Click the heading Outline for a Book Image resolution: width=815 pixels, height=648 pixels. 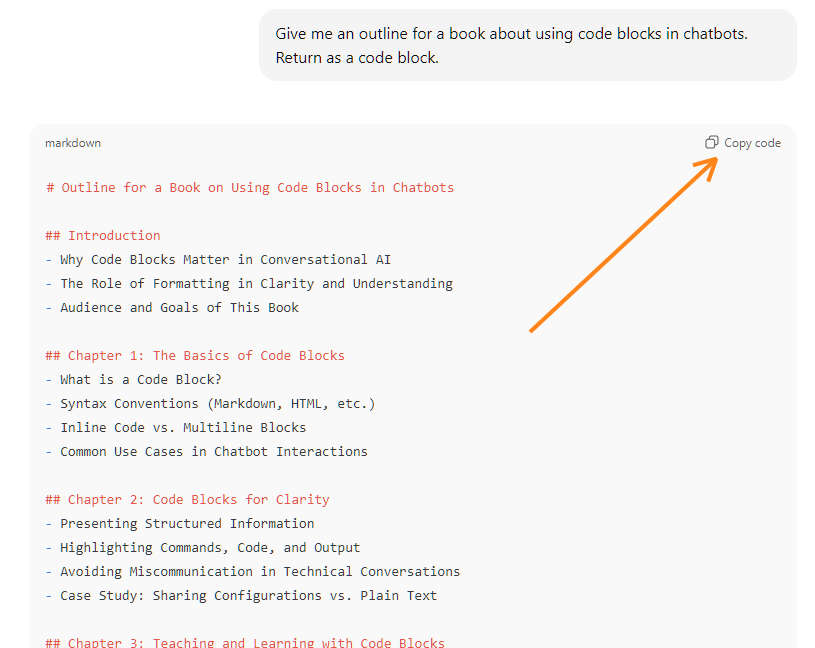point(249,187)
